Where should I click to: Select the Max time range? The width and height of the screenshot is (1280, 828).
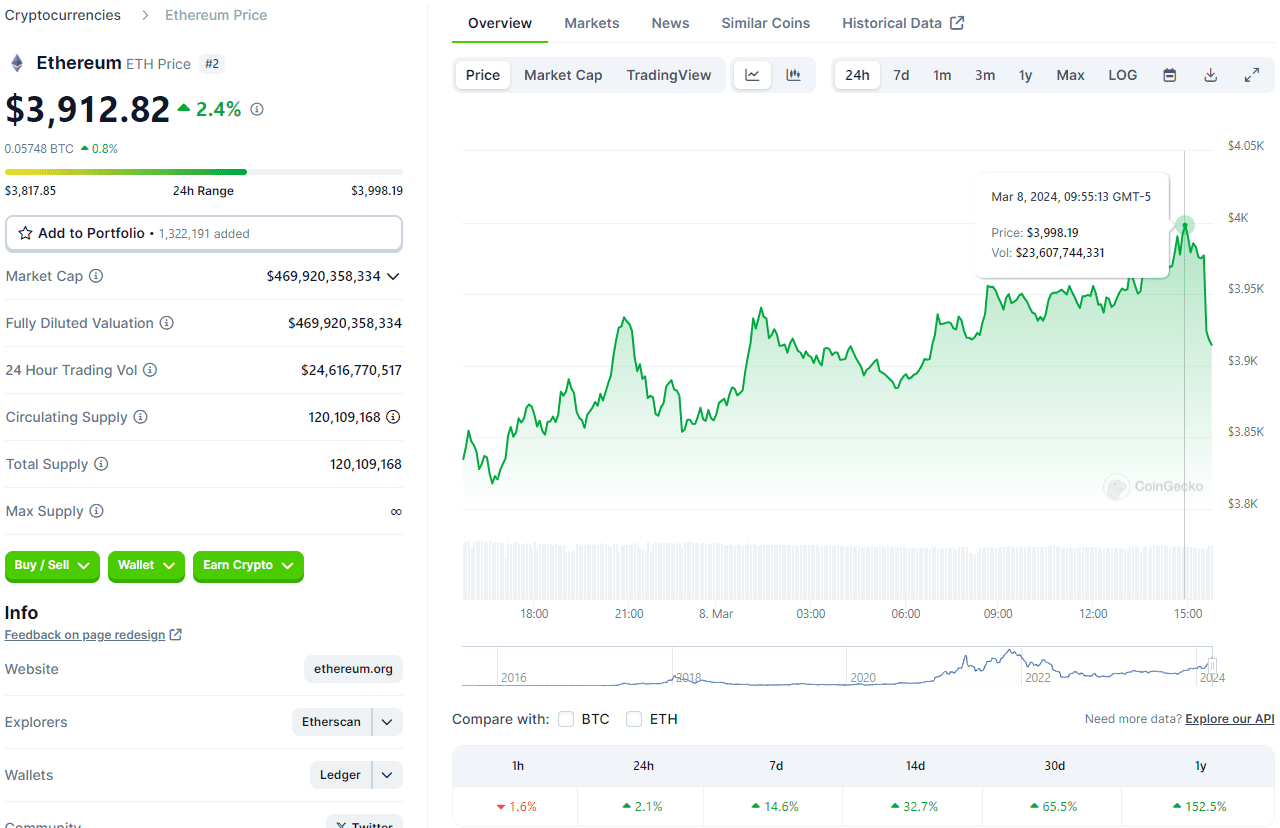point(1071,75)
